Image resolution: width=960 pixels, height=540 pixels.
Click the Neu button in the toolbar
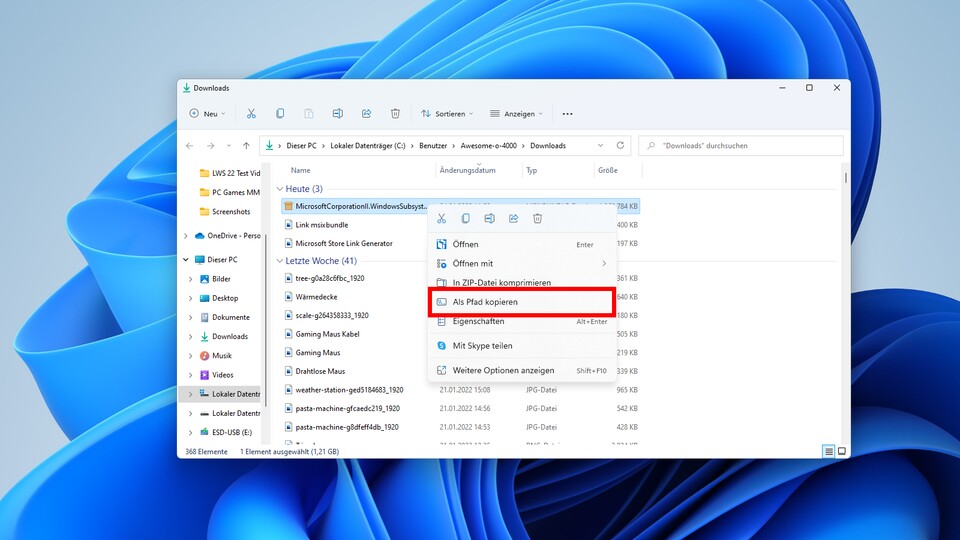(206, 114)
